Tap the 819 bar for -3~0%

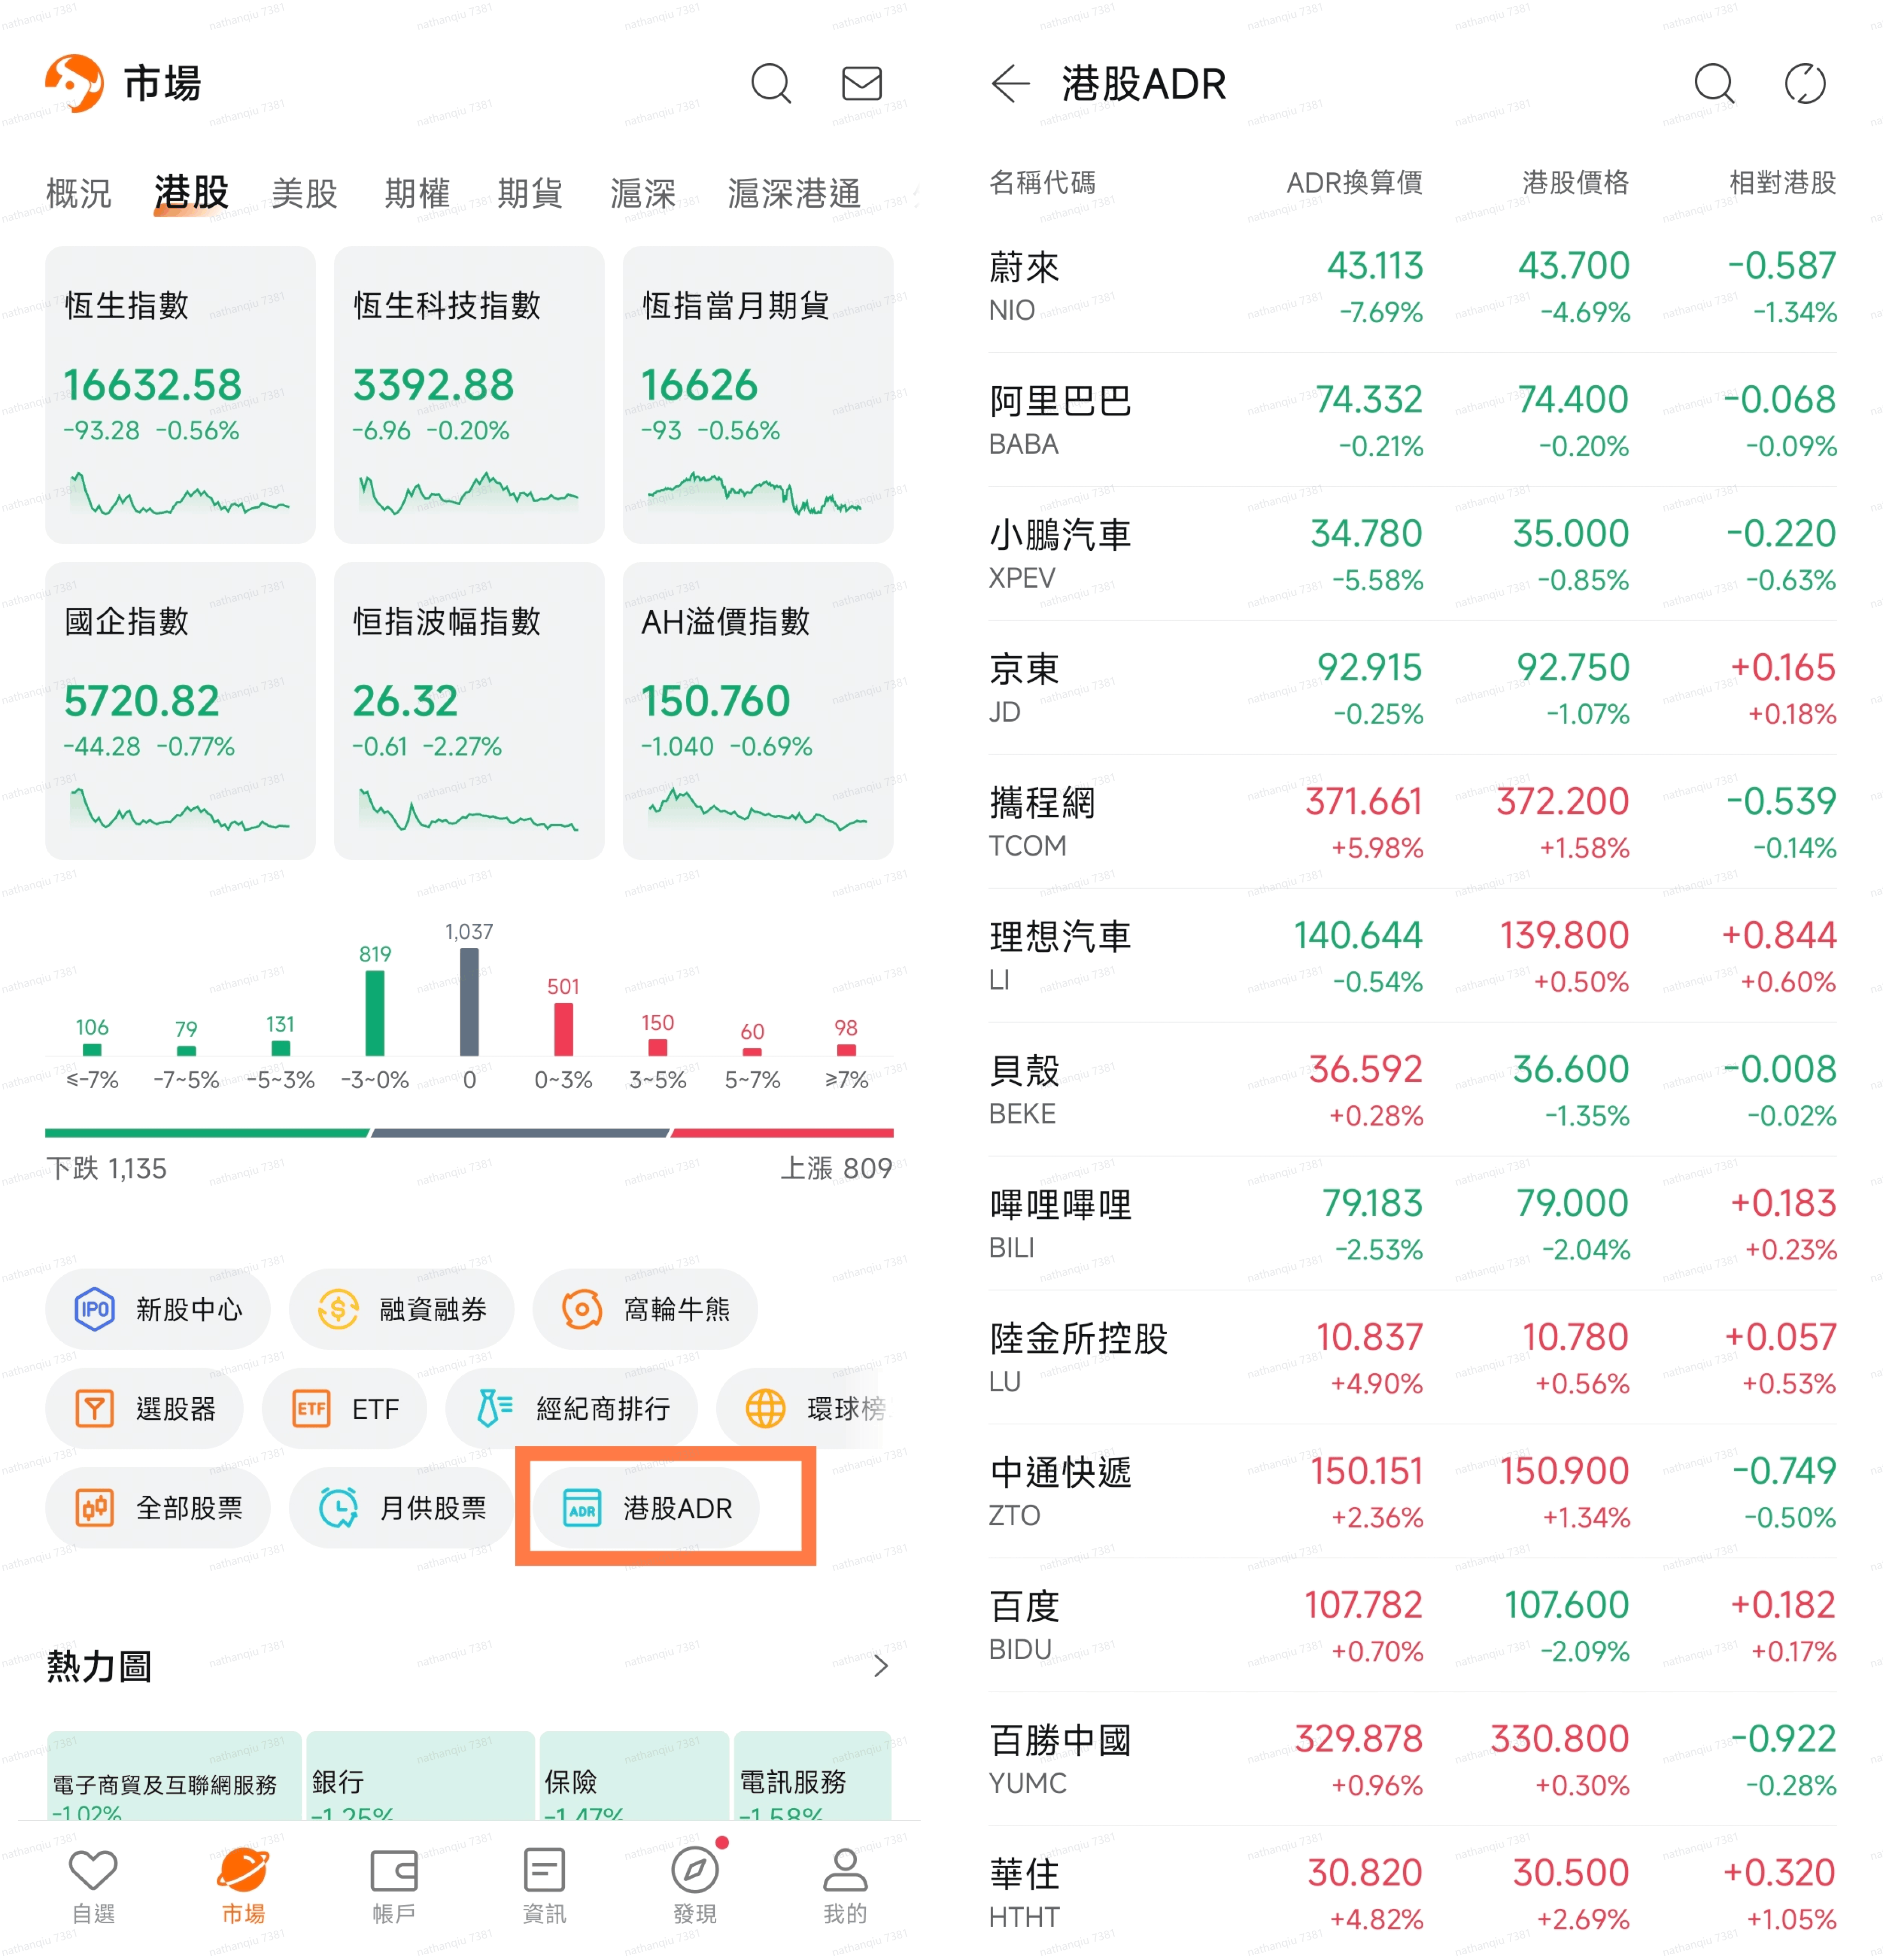click(x=375, y=1013)
